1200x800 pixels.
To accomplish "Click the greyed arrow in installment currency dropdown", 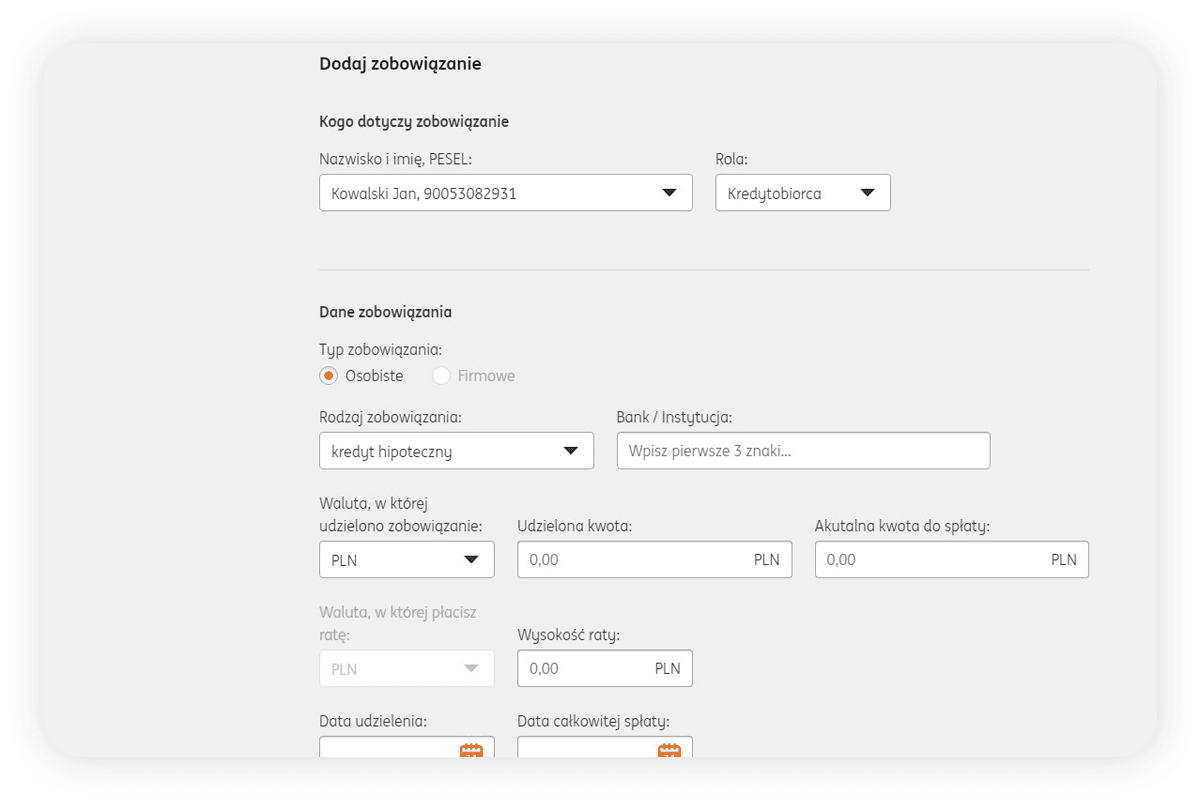I will point(471,669).
